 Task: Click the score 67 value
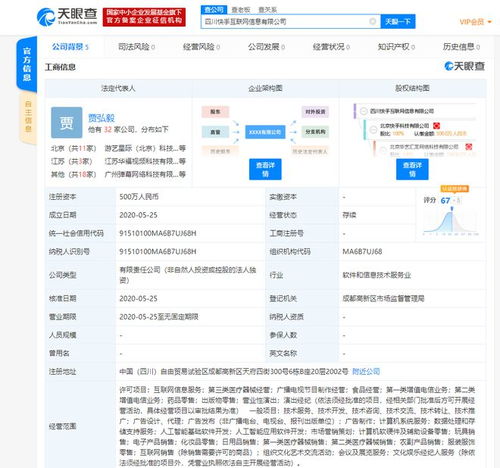(446, 200)
